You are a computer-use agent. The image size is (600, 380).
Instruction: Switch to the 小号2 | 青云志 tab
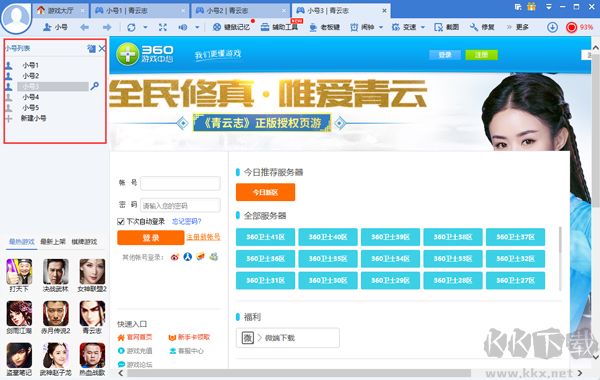[240, 11]
